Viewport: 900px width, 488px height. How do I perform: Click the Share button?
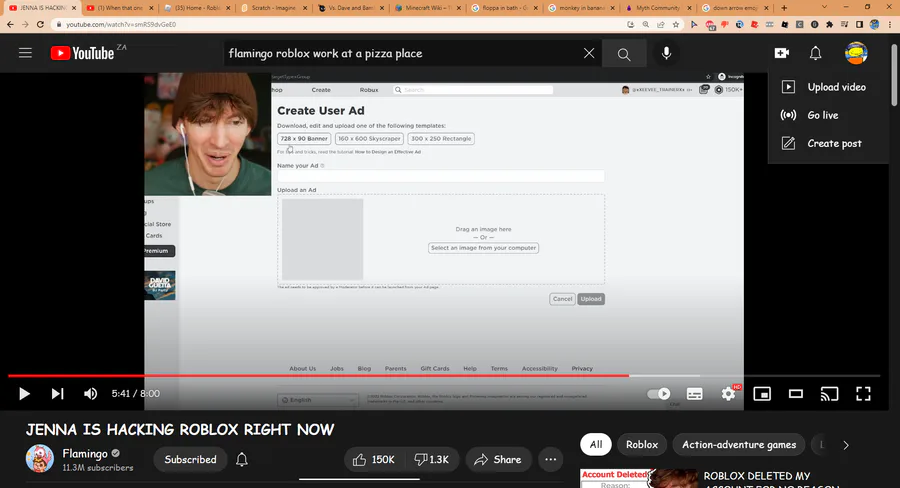498,459
